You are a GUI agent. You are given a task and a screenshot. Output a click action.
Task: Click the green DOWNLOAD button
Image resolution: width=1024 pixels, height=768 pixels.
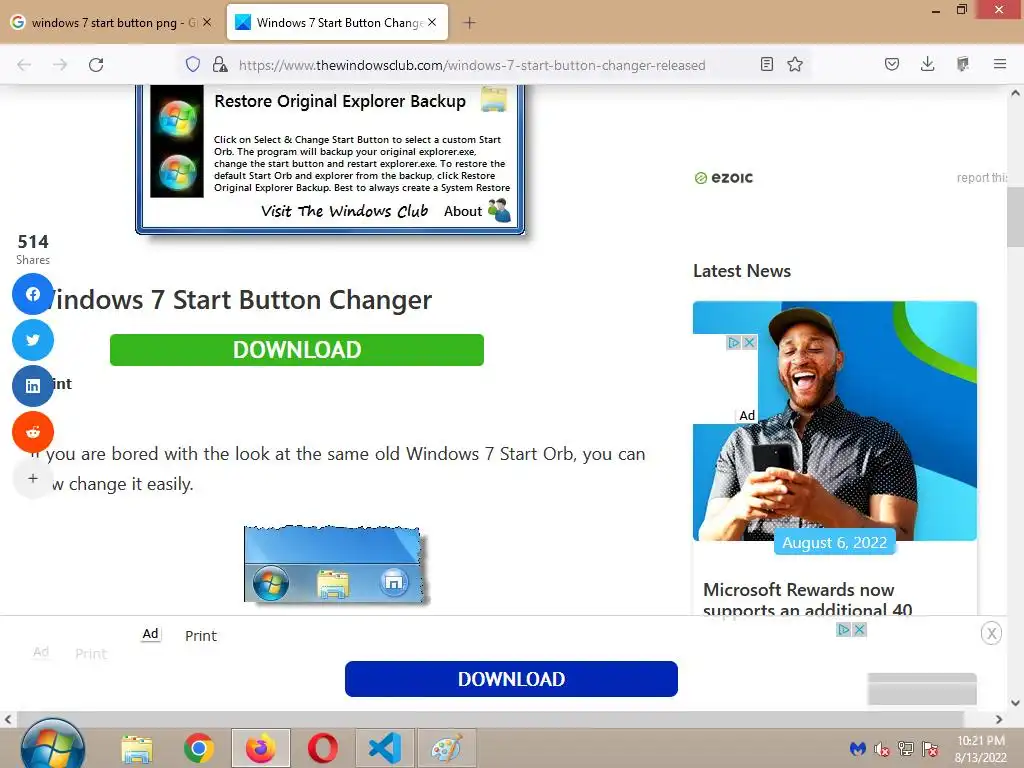pos(296,350)
